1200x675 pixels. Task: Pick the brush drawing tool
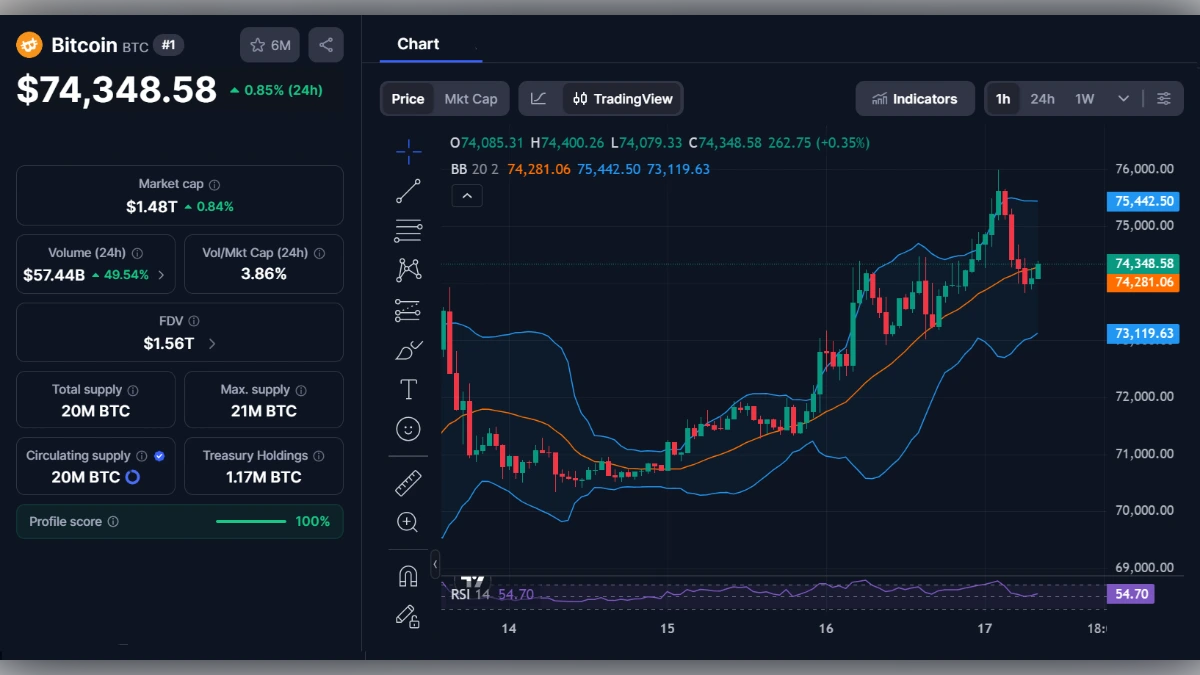[408, 350]
